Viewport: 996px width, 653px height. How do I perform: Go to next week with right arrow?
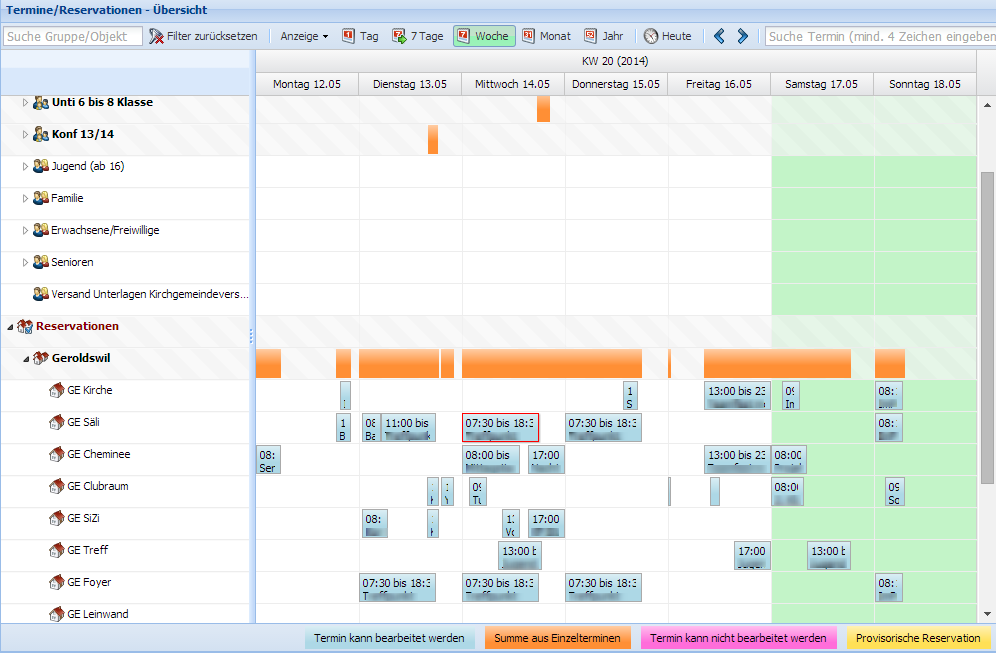click(743, 36)
